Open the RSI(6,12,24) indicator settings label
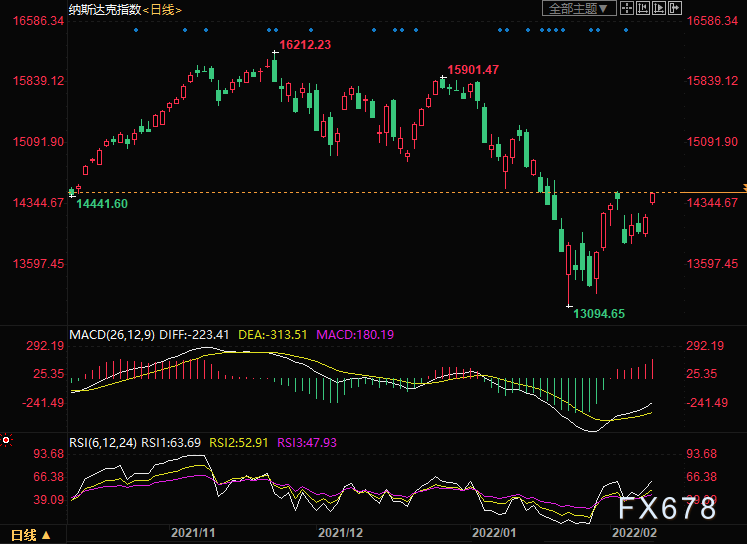 point(103,443)
